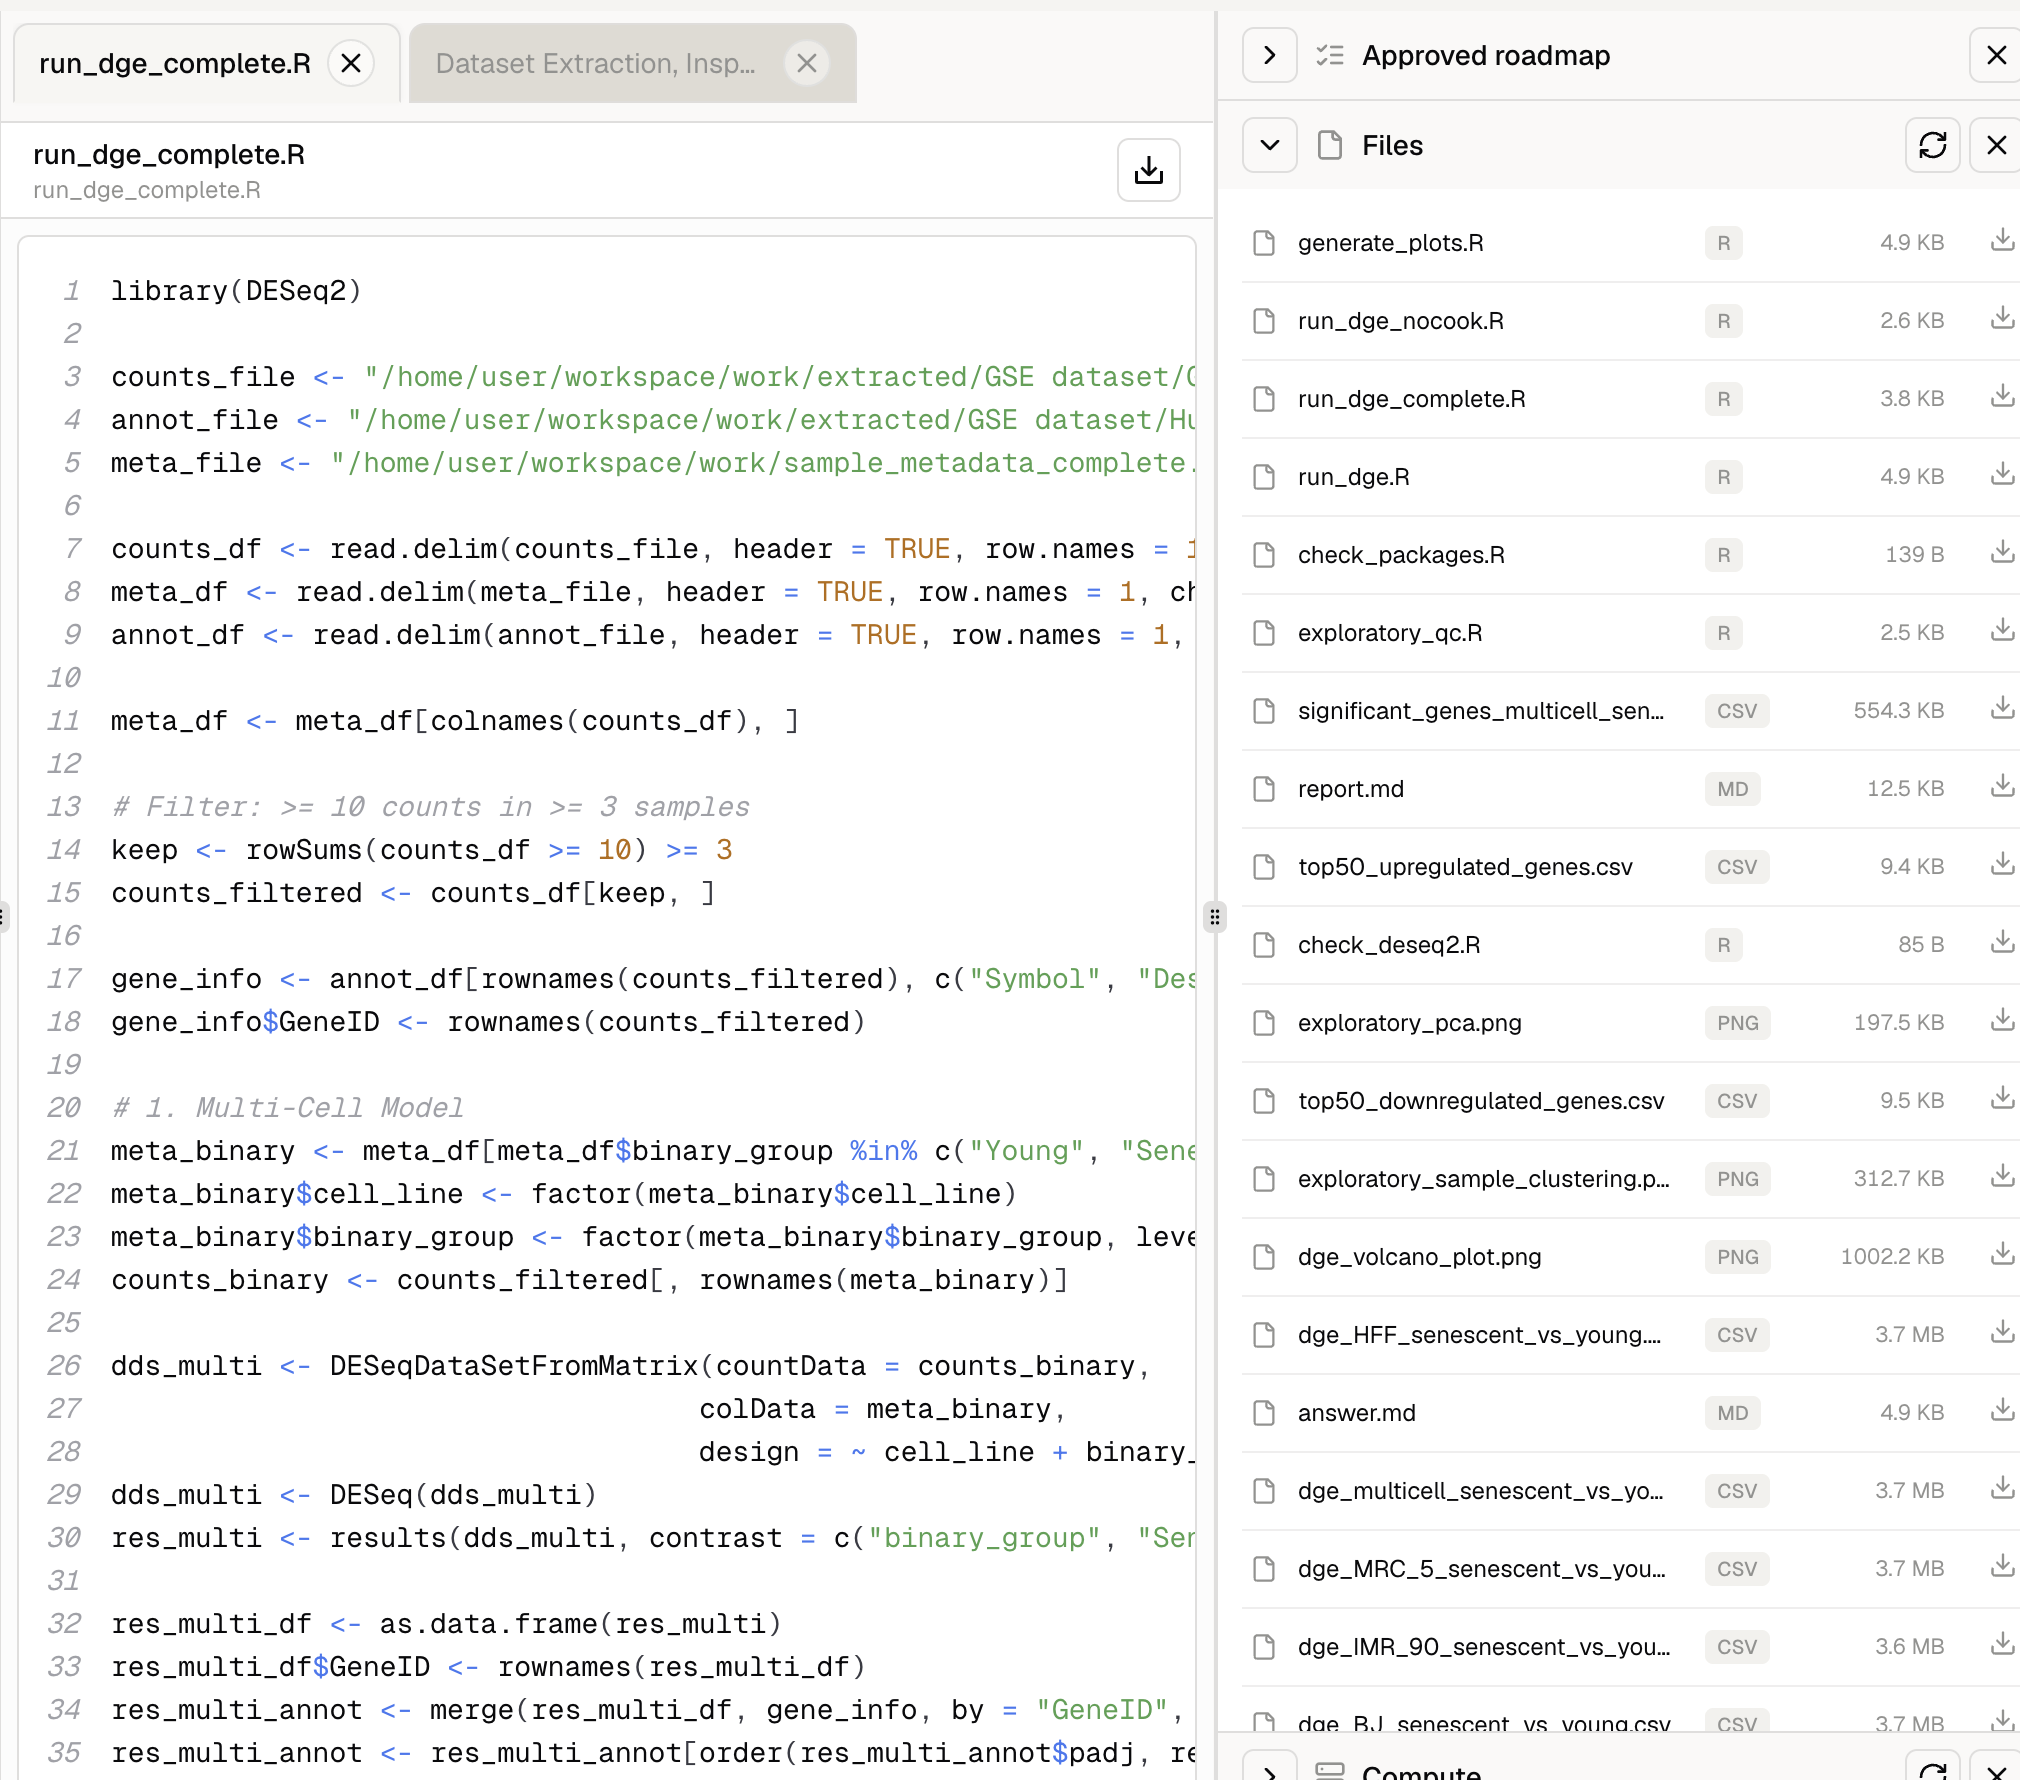Open answer.md in file list
This screenshot has height=1780, width=2020.
[x=1357, y=1413]
